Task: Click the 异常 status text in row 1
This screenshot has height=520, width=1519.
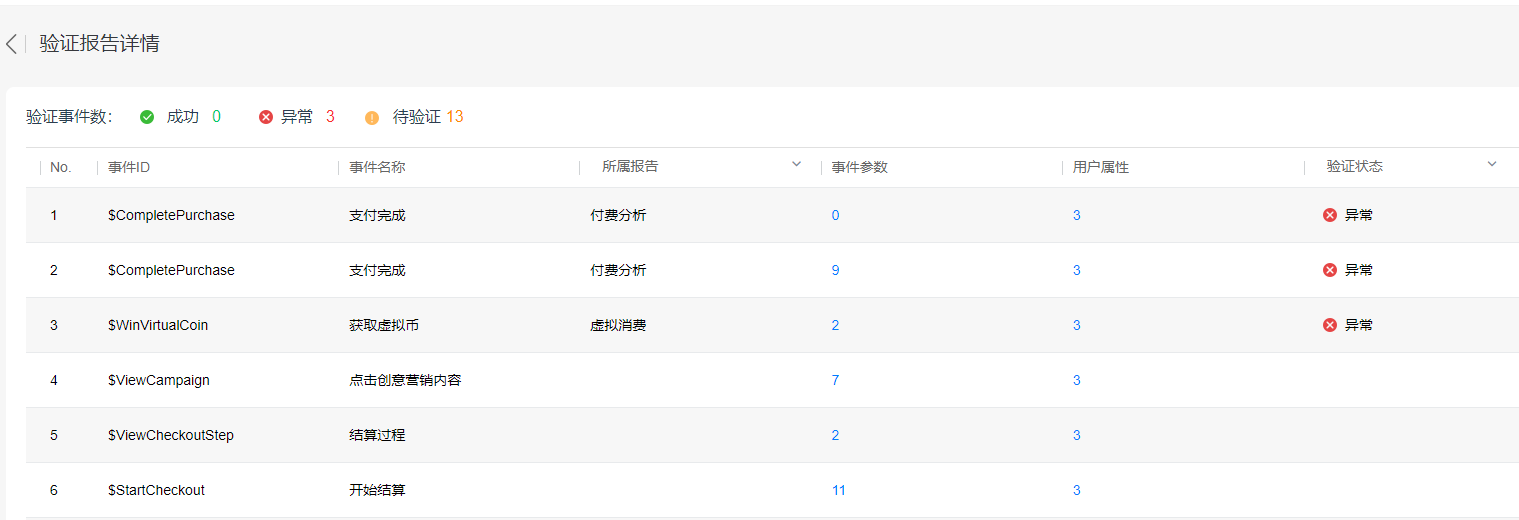Action: tap(1358, 215)
